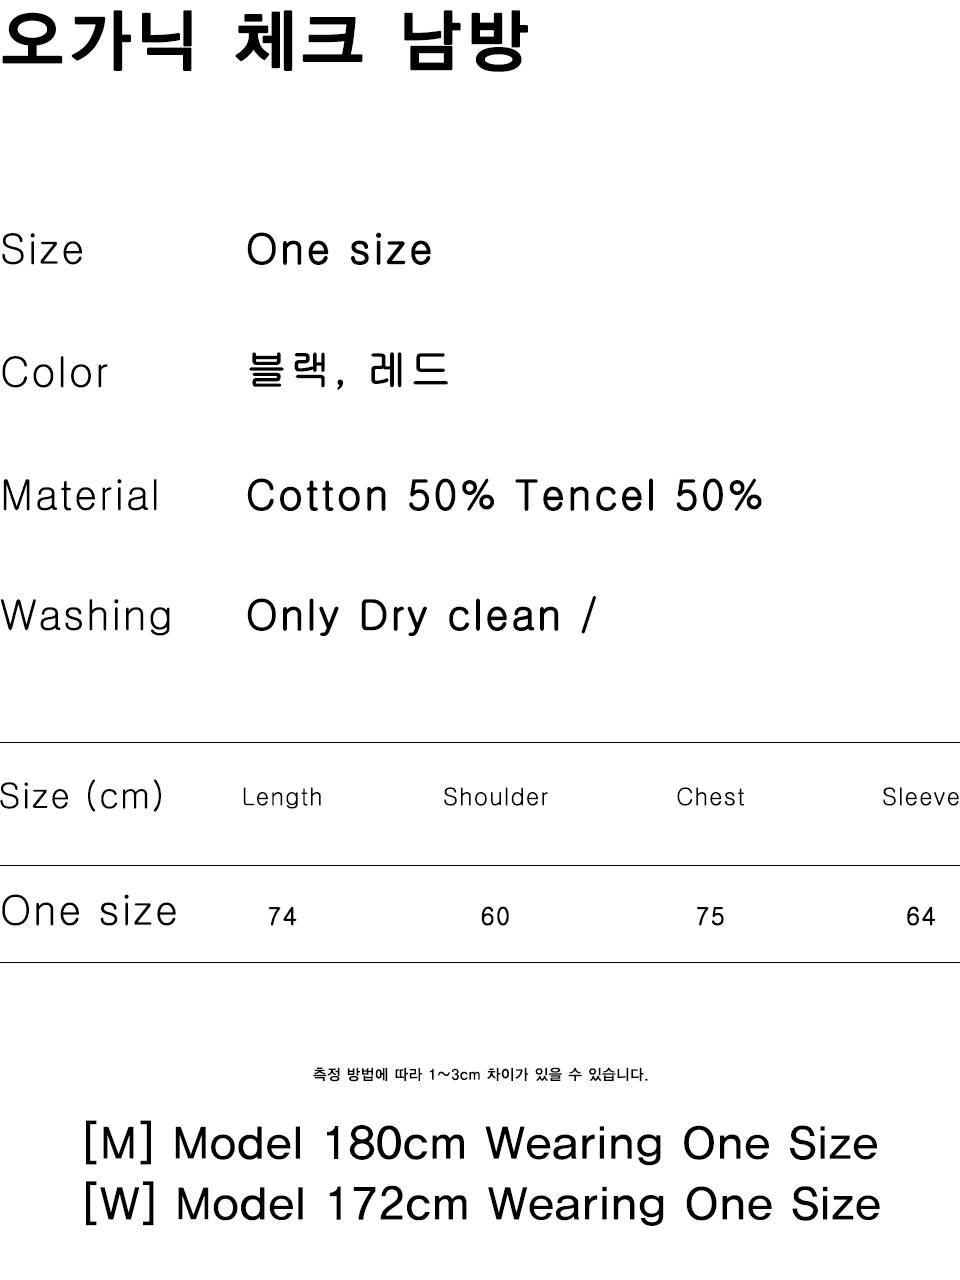Viewport: 960px width, 1280px height.
Task: Click the Material label
Action: (80, 496)
